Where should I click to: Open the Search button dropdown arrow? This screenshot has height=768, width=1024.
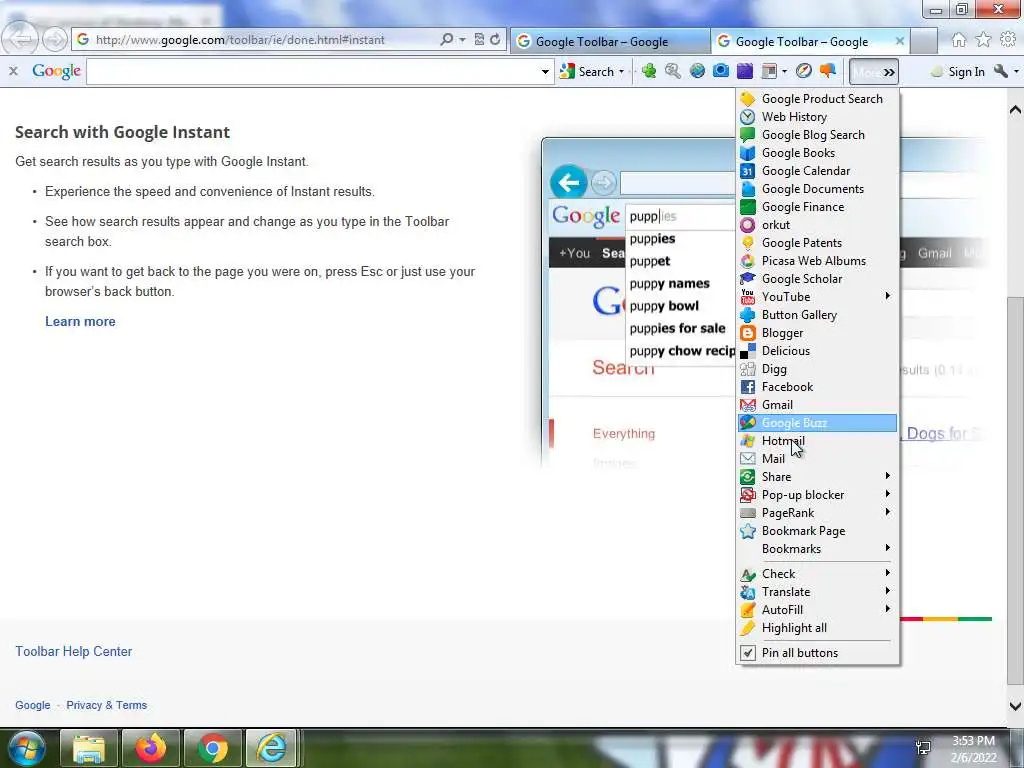[x=621, y=72]
